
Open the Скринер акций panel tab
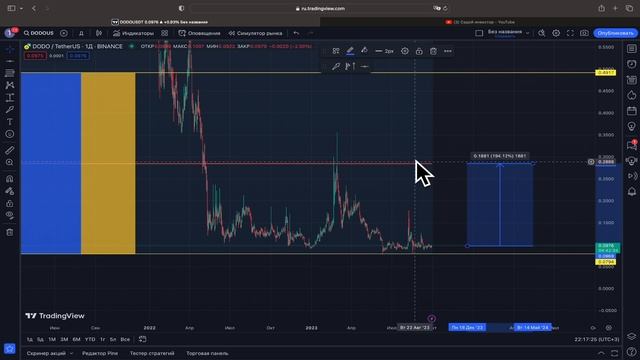pyautogui.click(x=46, y=353)
